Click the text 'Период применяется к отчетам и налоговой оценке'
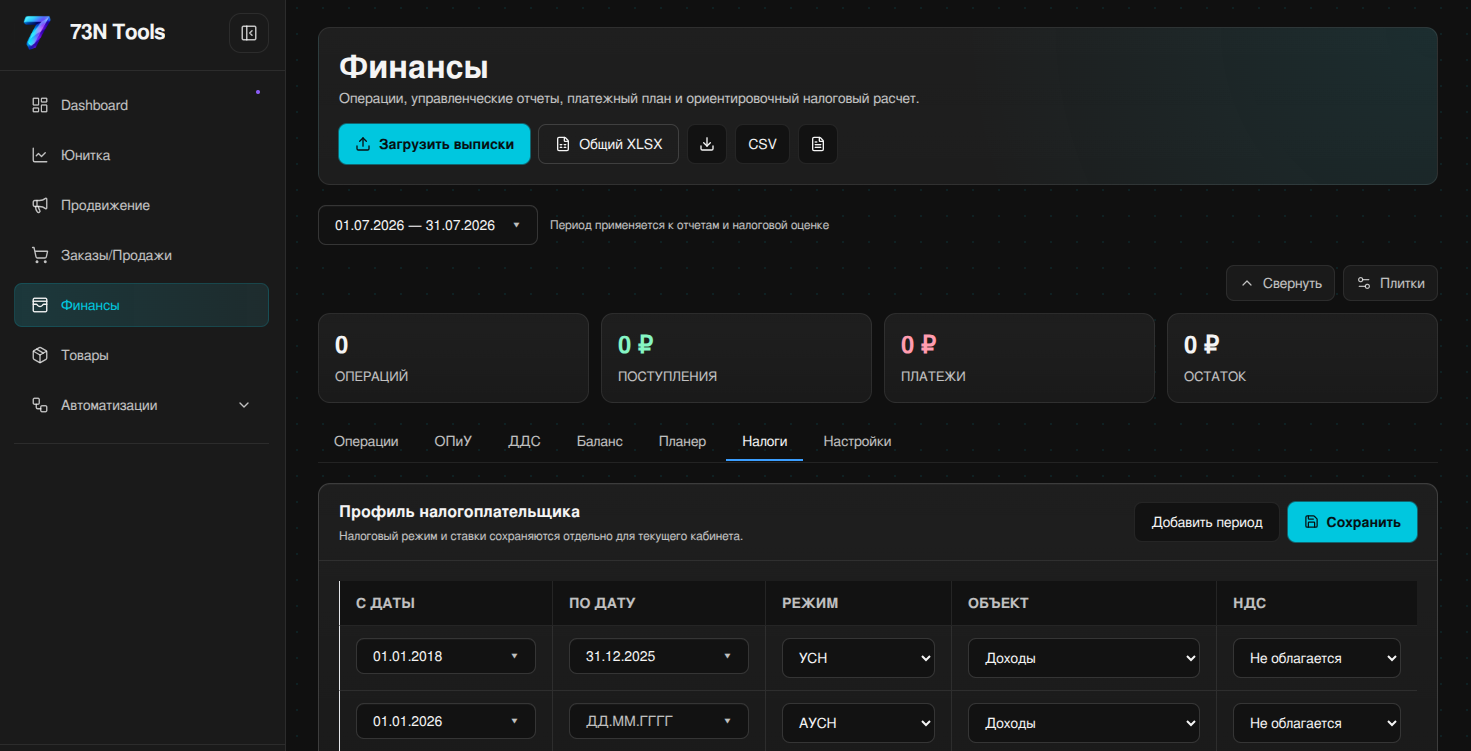Viewport: 1471px width, 751px height. (689, 225)
